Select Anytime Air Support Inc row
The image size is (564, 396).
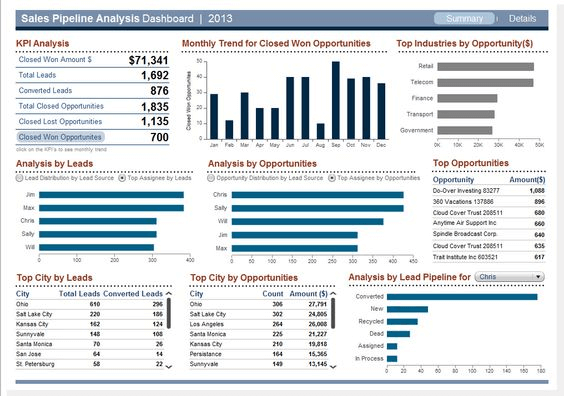click(x=489, y=223)
